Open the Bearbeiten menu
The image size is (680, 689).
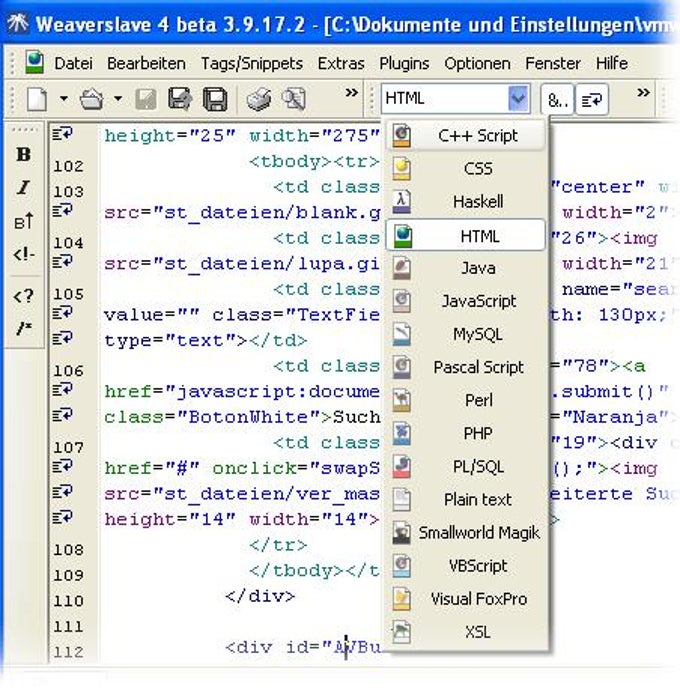[x=146, y=64]
